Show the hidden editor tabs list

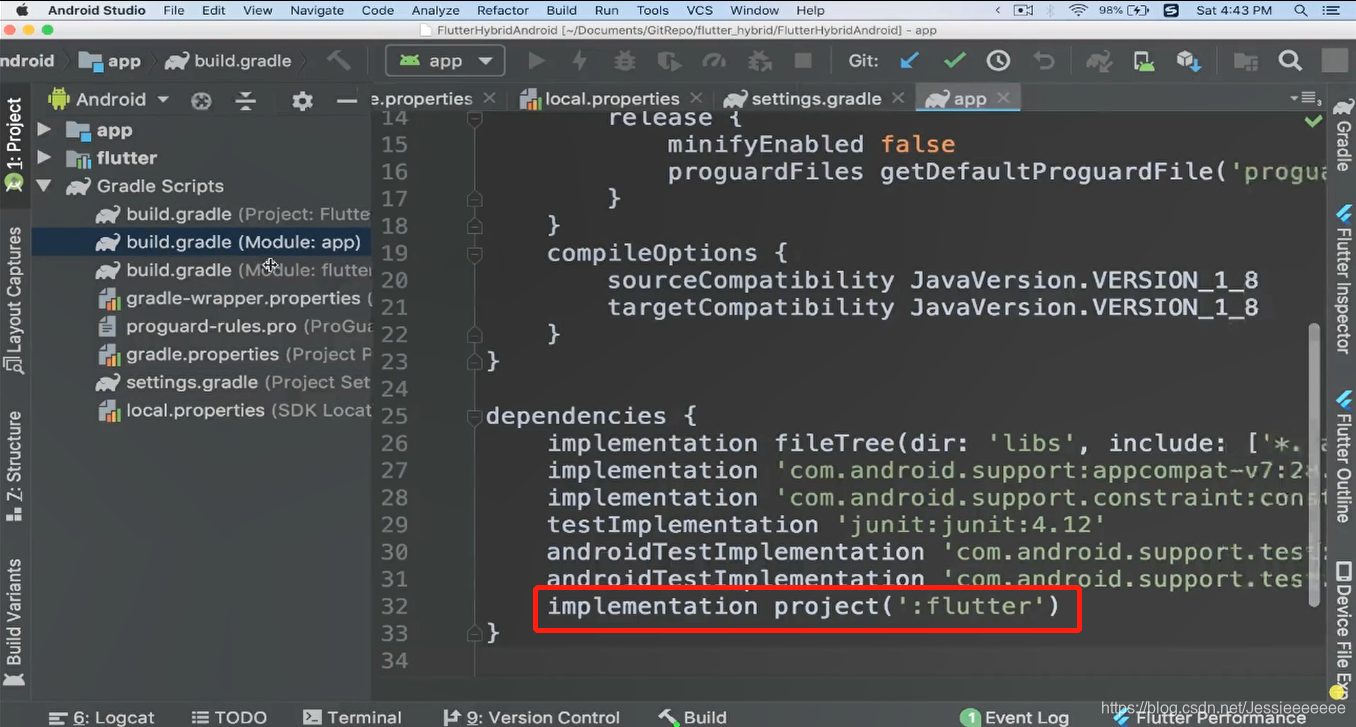(1306, 98)
